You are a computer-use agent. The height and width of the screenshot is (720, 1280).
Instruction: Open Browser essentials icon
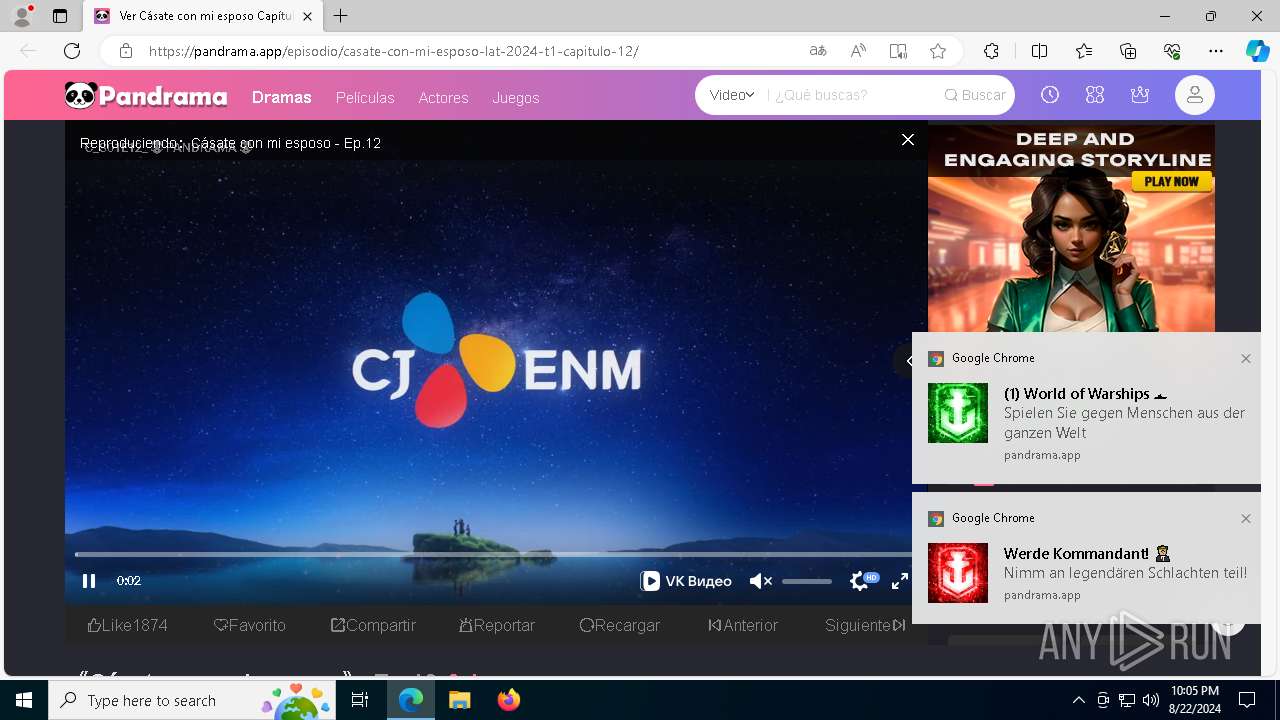[x=1172, y=51]
